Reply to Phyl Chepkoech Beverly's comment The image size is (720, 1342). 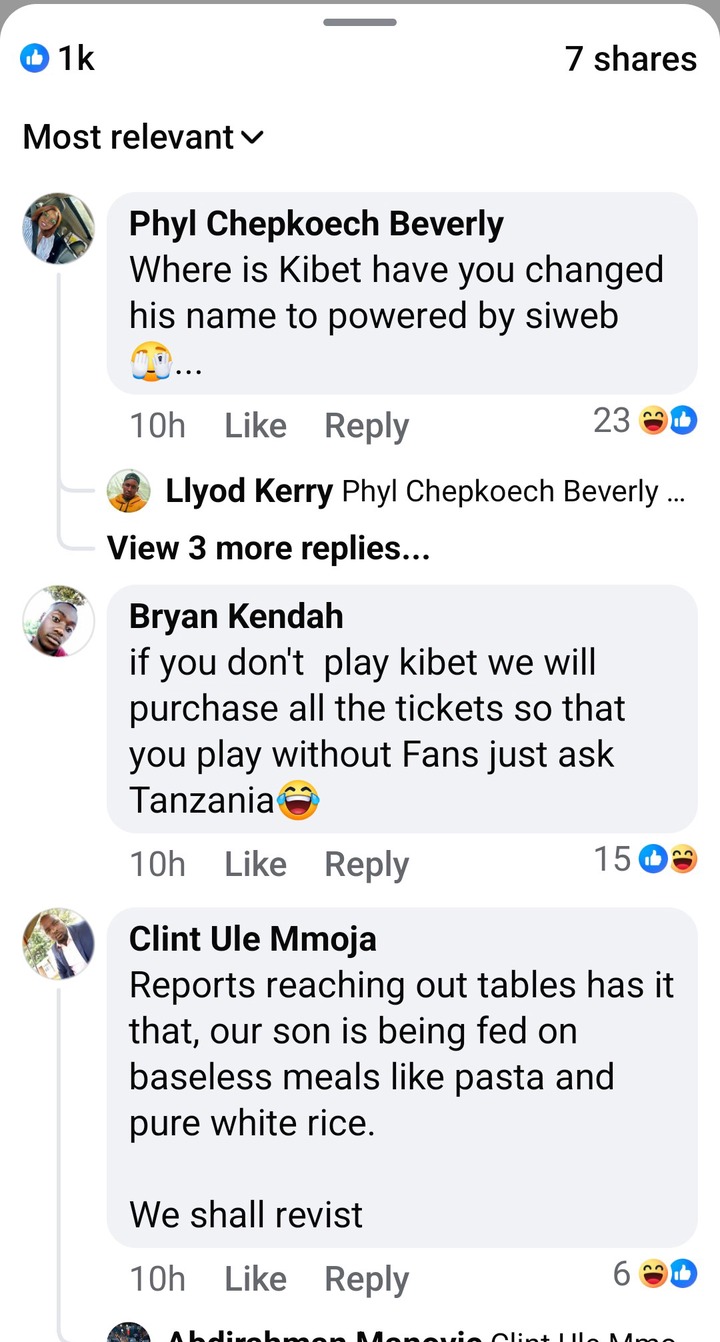366,426
